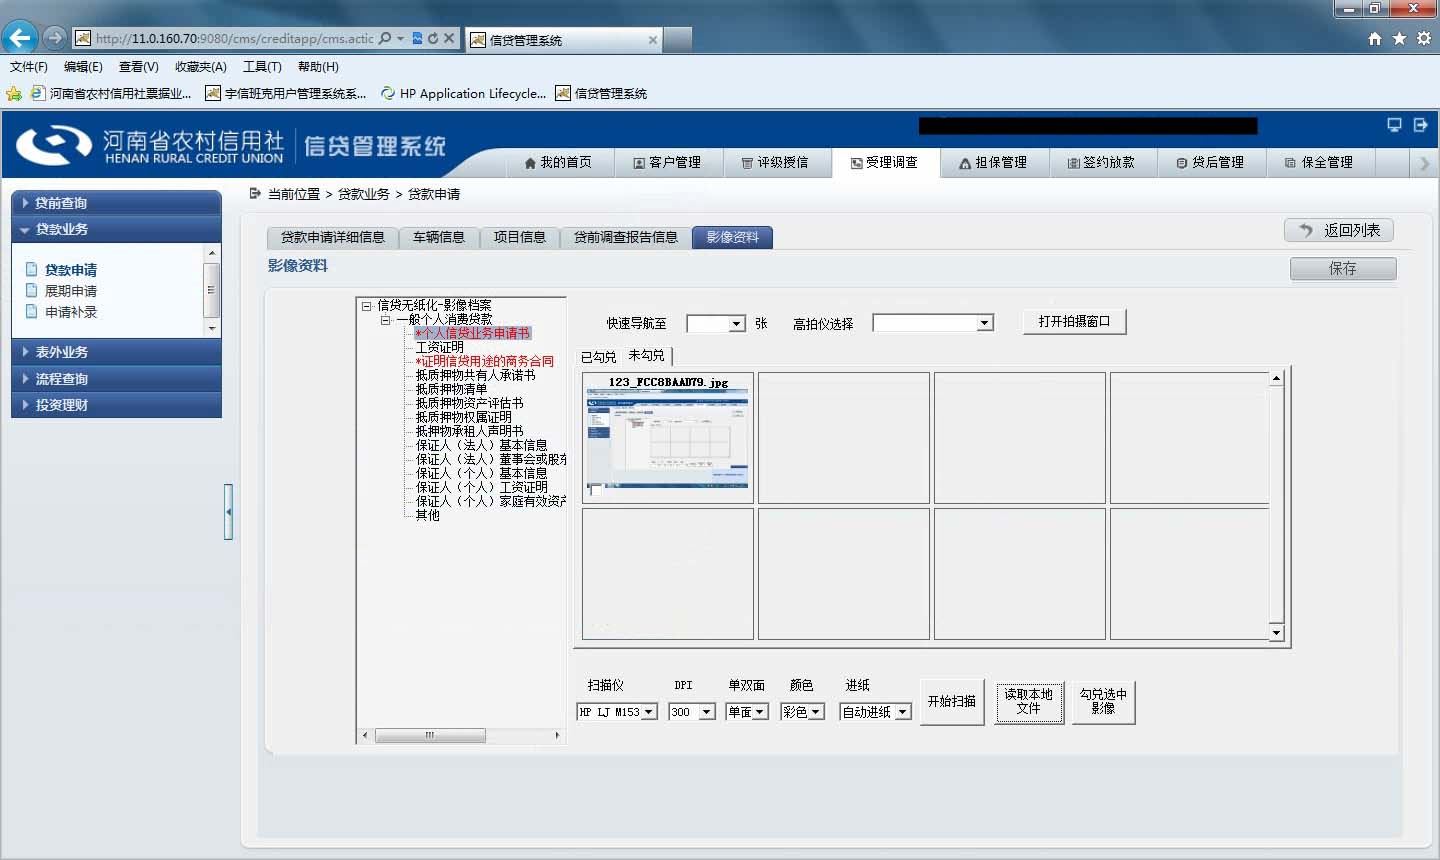Image resolution: width=1440 pixels, height=860 pixels.
Task: Click the refresh icon in address bar
Action: (x=432, y=38)
